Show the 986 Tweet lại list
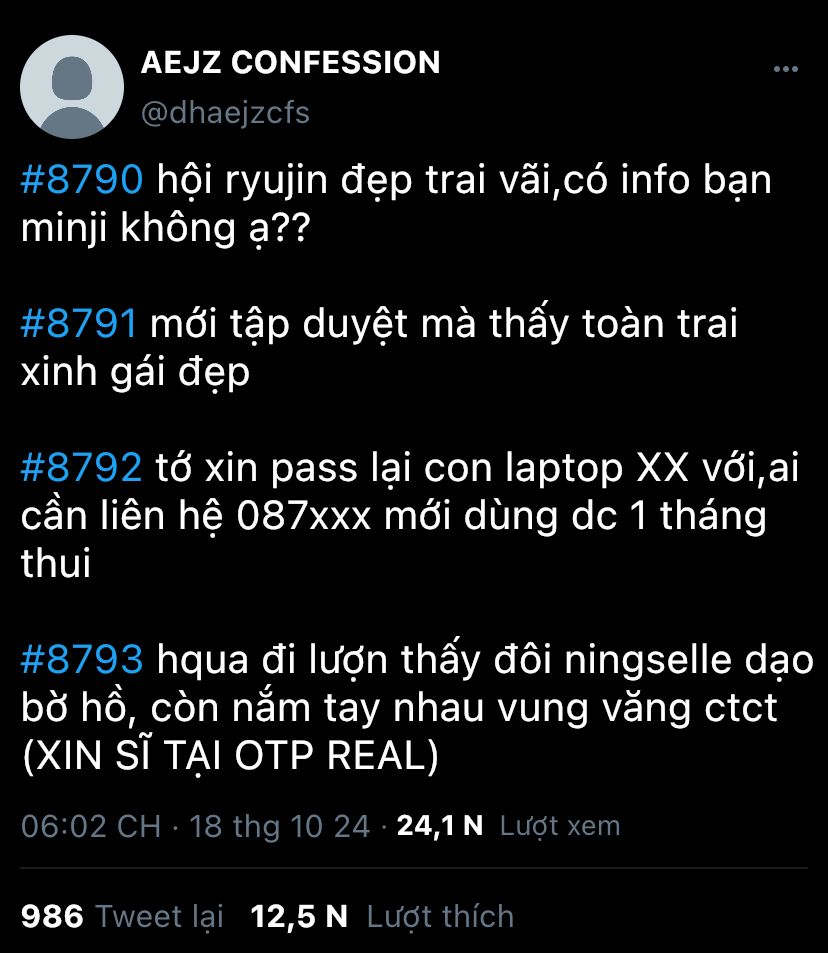Viewport: 828px width, 953px height. tap(122, 917)
